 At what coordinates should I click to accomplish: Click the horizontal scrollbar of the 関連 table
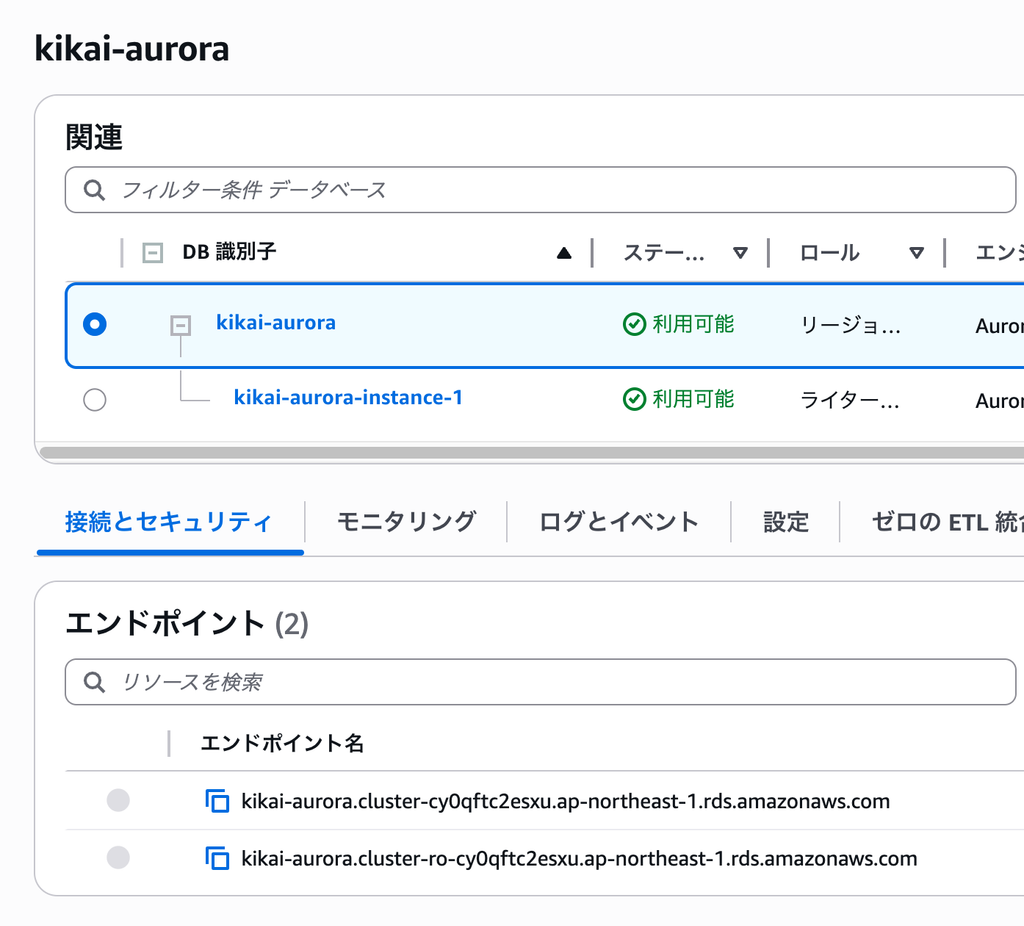point(532,453)
